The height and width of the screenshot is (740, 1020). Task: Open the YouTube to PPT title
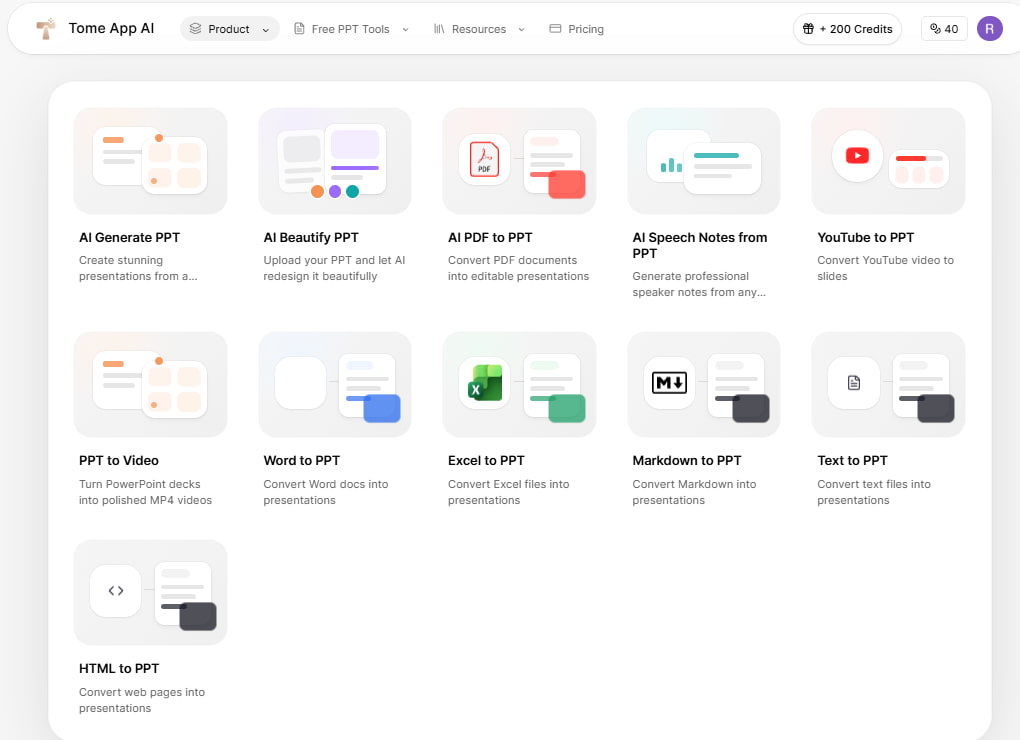coord(865,237)
